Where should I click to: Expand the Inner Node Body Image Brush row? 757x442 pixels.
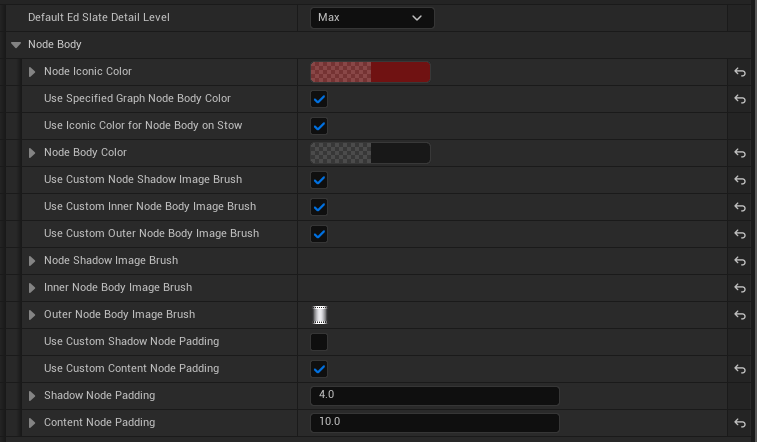pyautogui.click(x=32, y=288)
